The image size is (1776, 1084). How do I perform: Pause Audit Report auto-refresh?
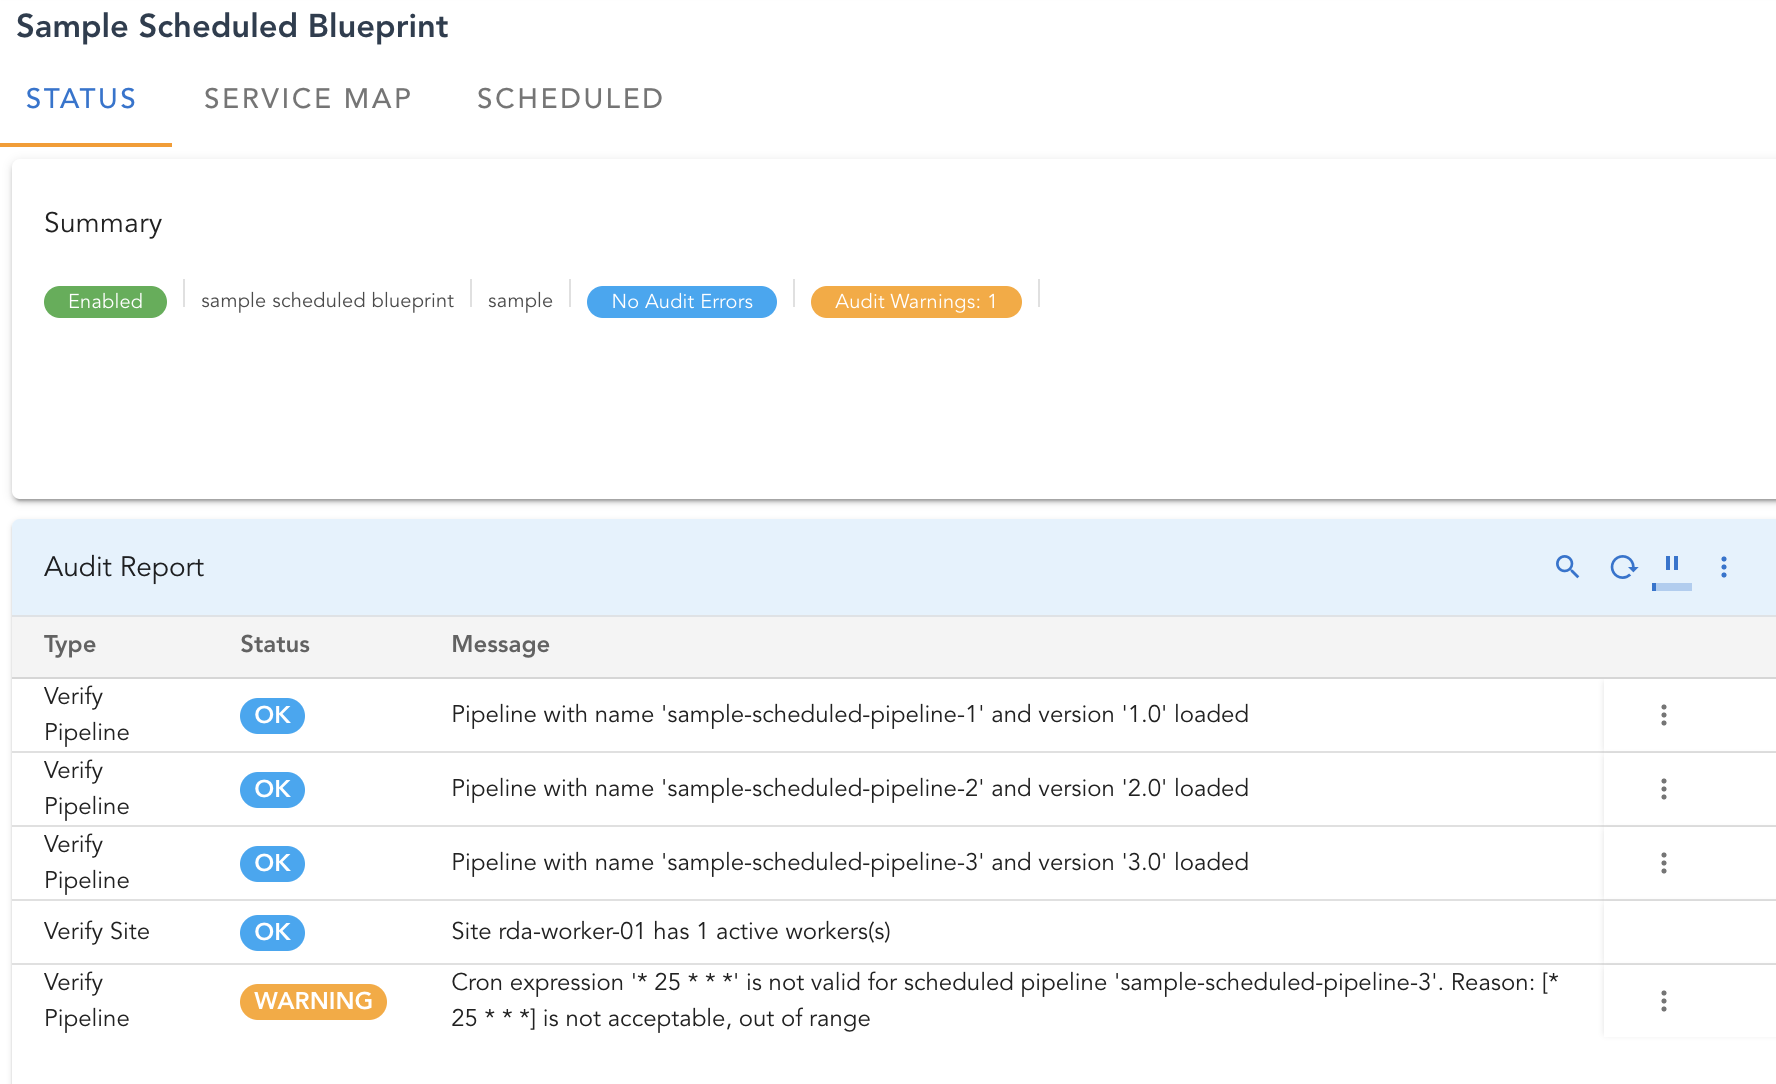(x=1672, y=565)
